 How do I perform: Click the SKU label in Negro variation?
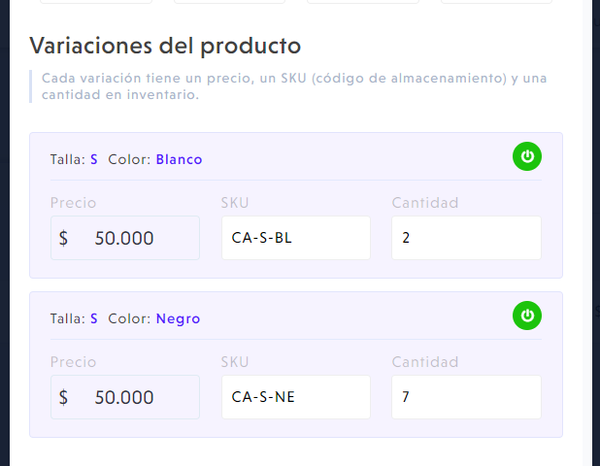pos(235,362)
